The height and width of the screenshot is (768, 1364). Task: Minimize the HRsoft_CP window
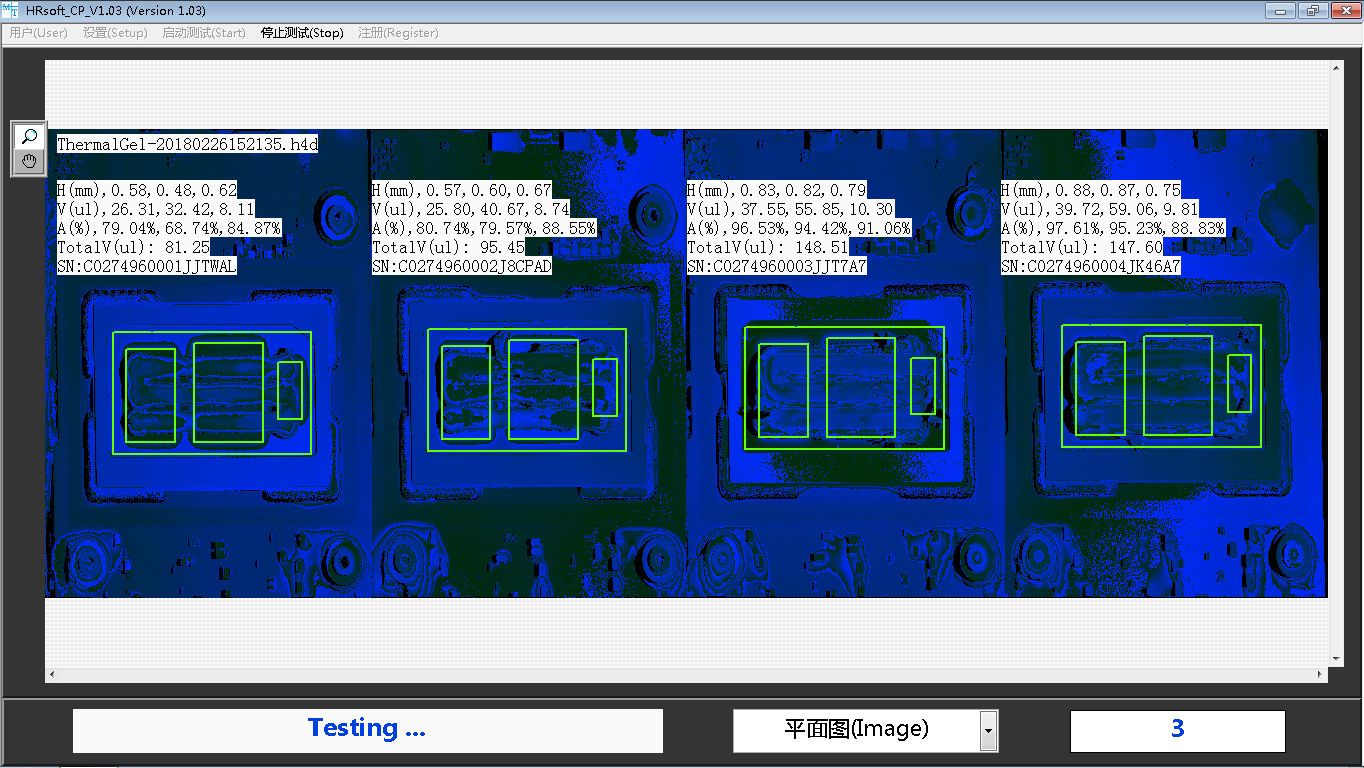click(x=1279, y=11)
